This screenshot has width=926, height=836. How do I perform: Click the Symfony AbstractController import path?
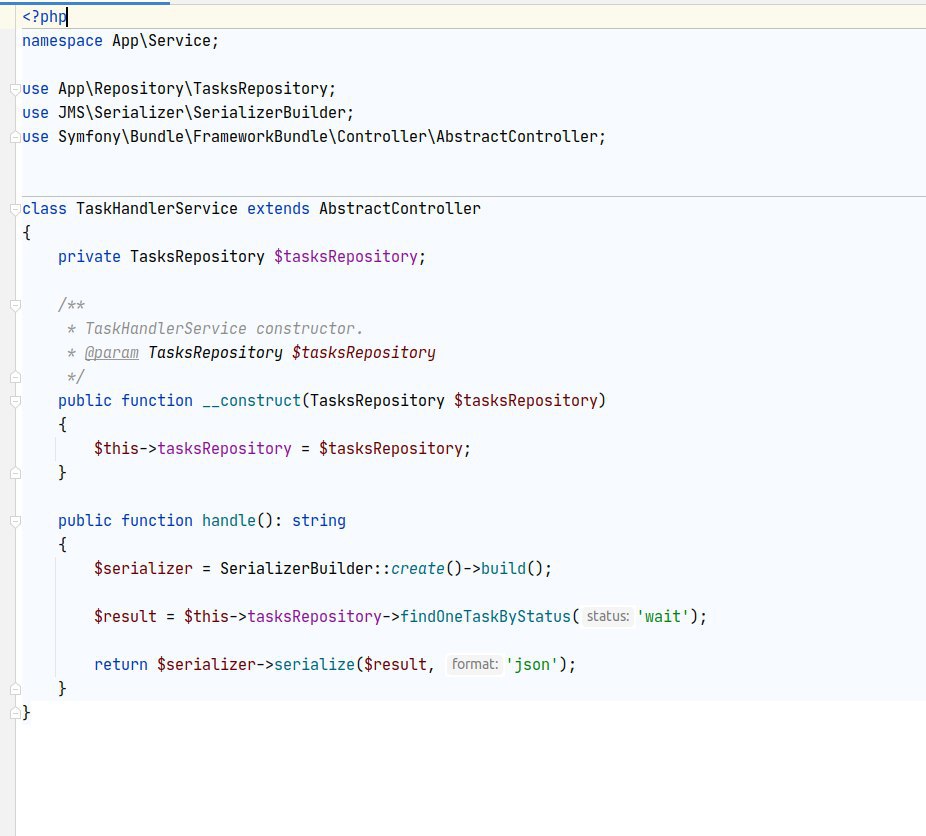coord(328,137)
